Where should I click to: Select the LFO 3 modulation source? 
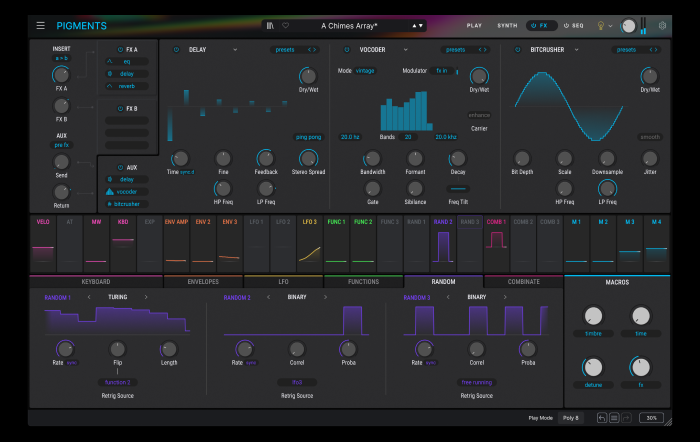tap(310, 244)
